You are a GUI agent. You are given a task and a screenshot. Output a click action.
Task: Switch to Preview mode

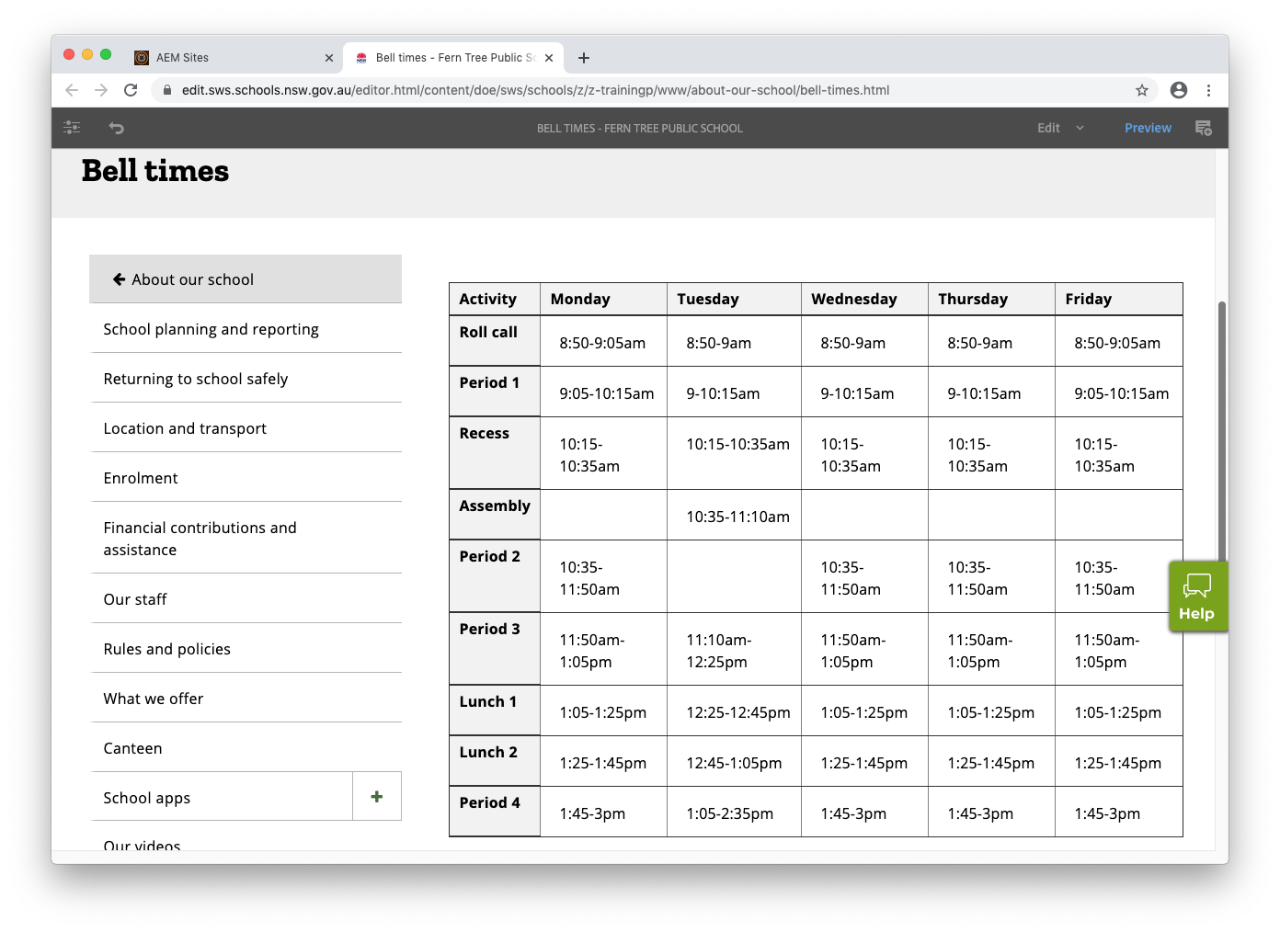[x=1148, y=128]
